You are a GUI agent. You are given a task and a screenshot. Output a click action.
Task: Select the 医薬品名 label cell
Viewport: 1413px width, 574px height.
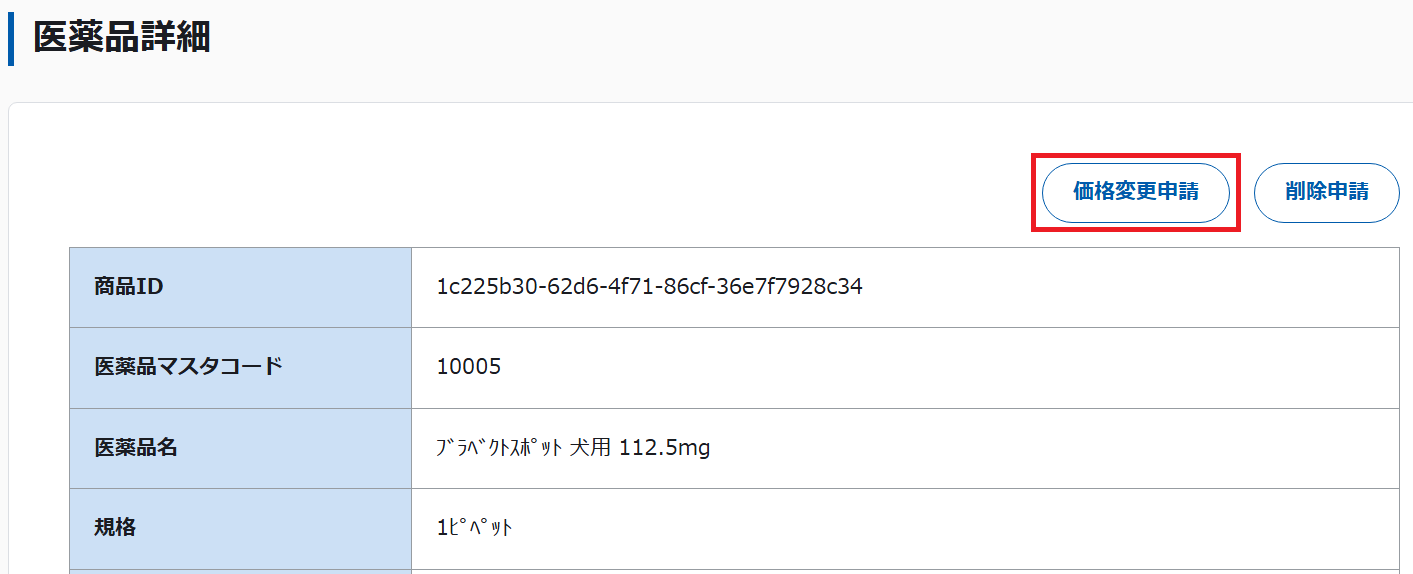coord(240,448)
